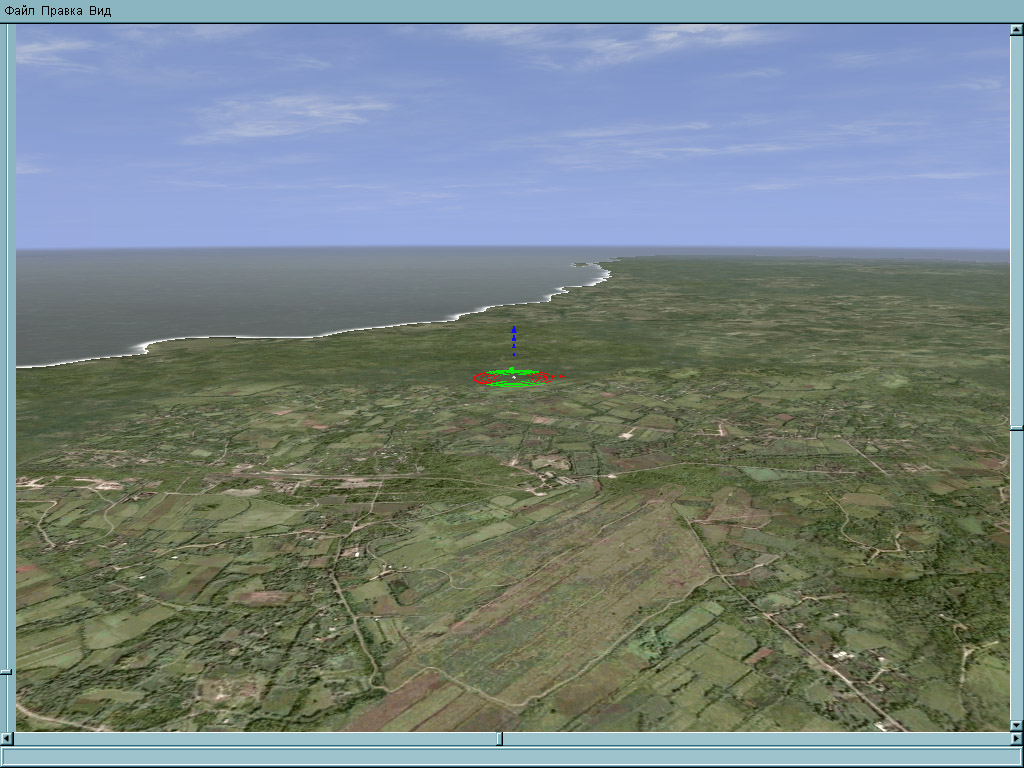This screenshot has width=1024, height=768.
Task: Click the horizontal scrollbar thumb marker
Action: (x=500, y=739)
